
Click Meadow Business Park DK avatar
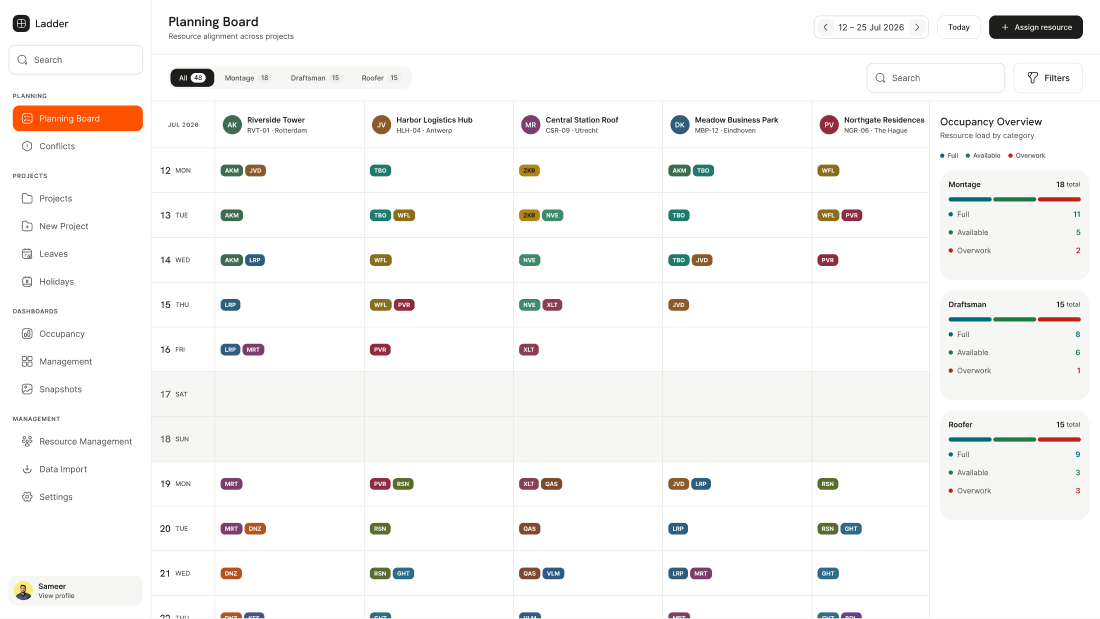tap(680, 125)
